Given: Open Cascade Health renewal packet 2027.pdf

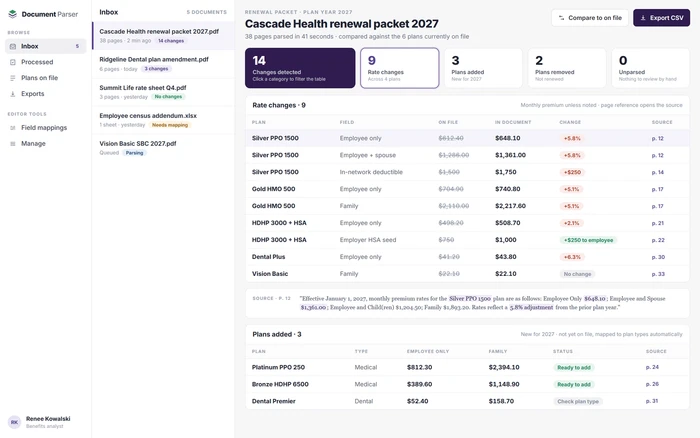Looking at the screenshot, I should click(x=163, y=36).
